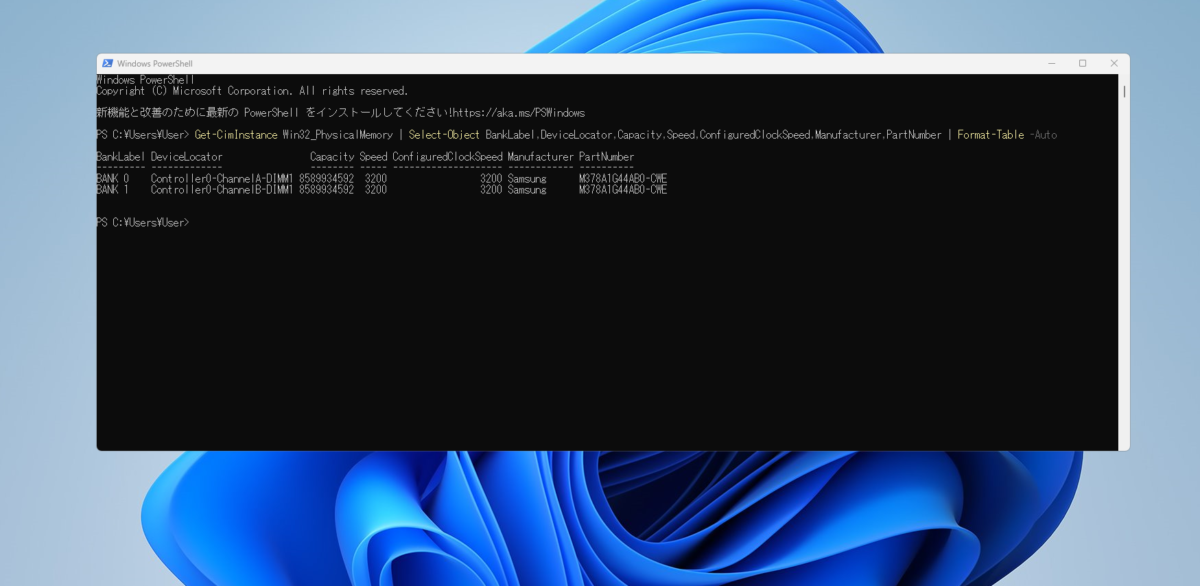Click 'Controller0-ChannelA-DIMM1' device locator
This screenshot has width=1200, height=586.
pos(222,179)
